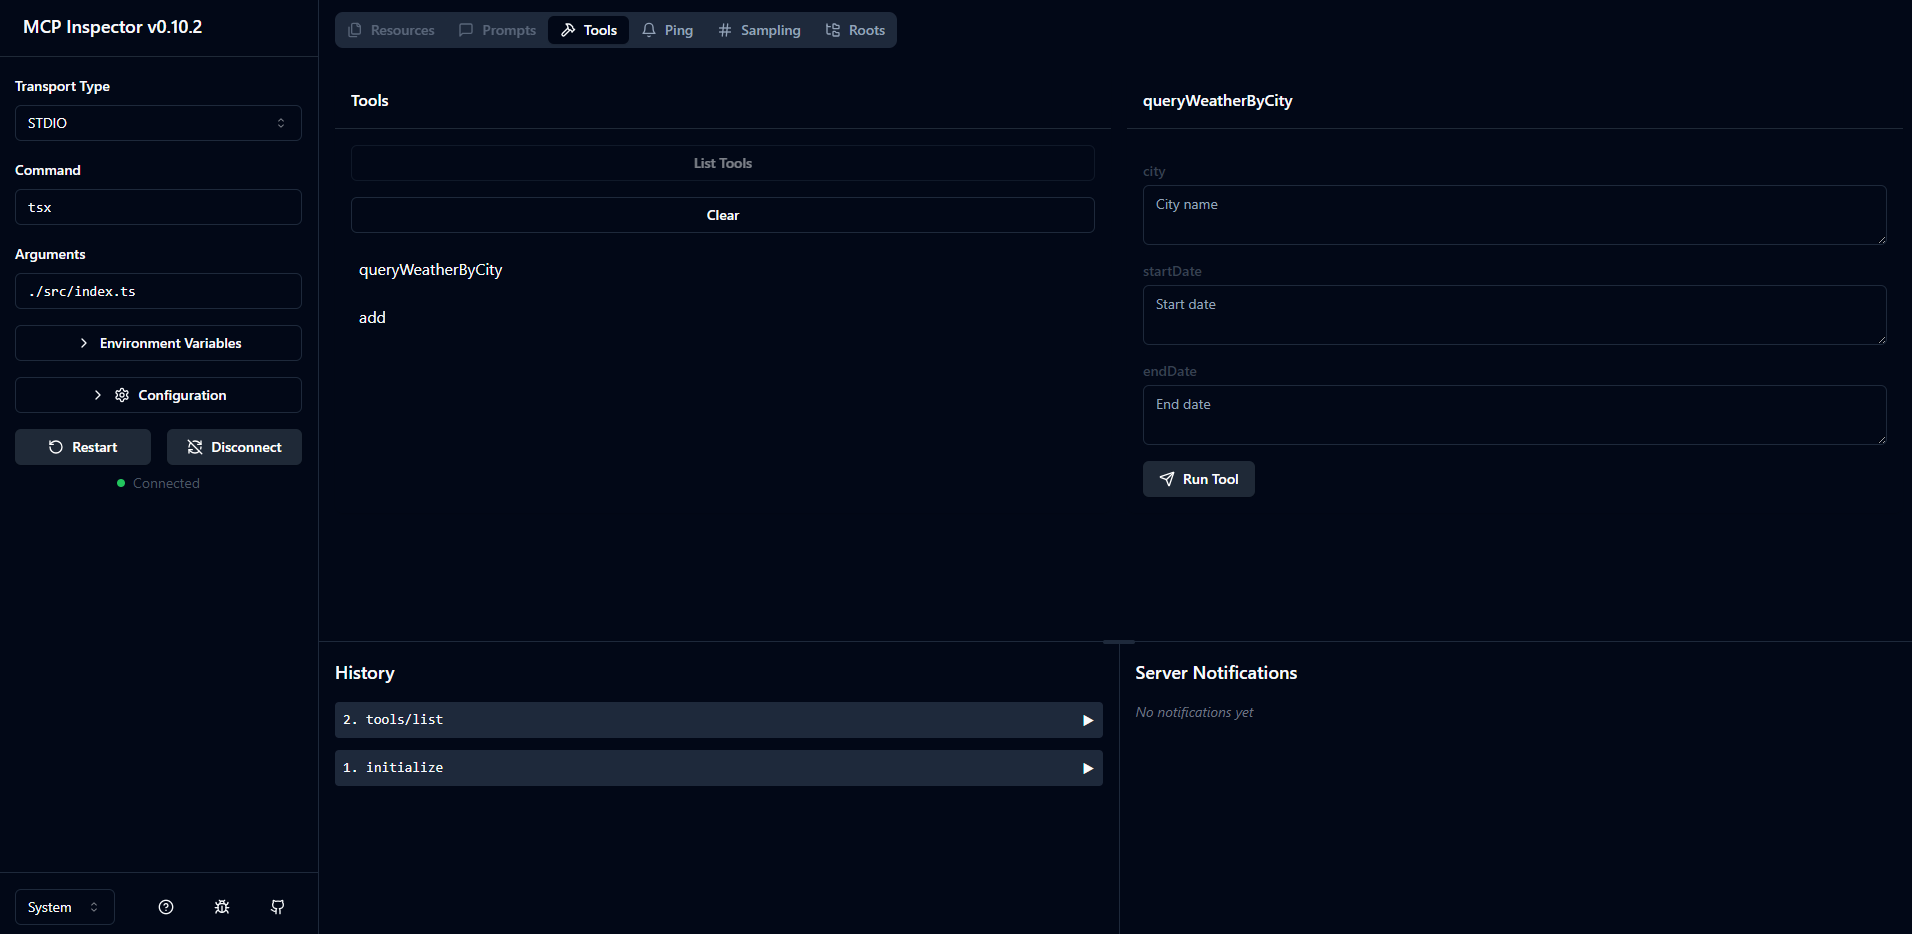Expand the tools/list history entry
Viewport: 1912px width, 934px height.
[719, 720]
